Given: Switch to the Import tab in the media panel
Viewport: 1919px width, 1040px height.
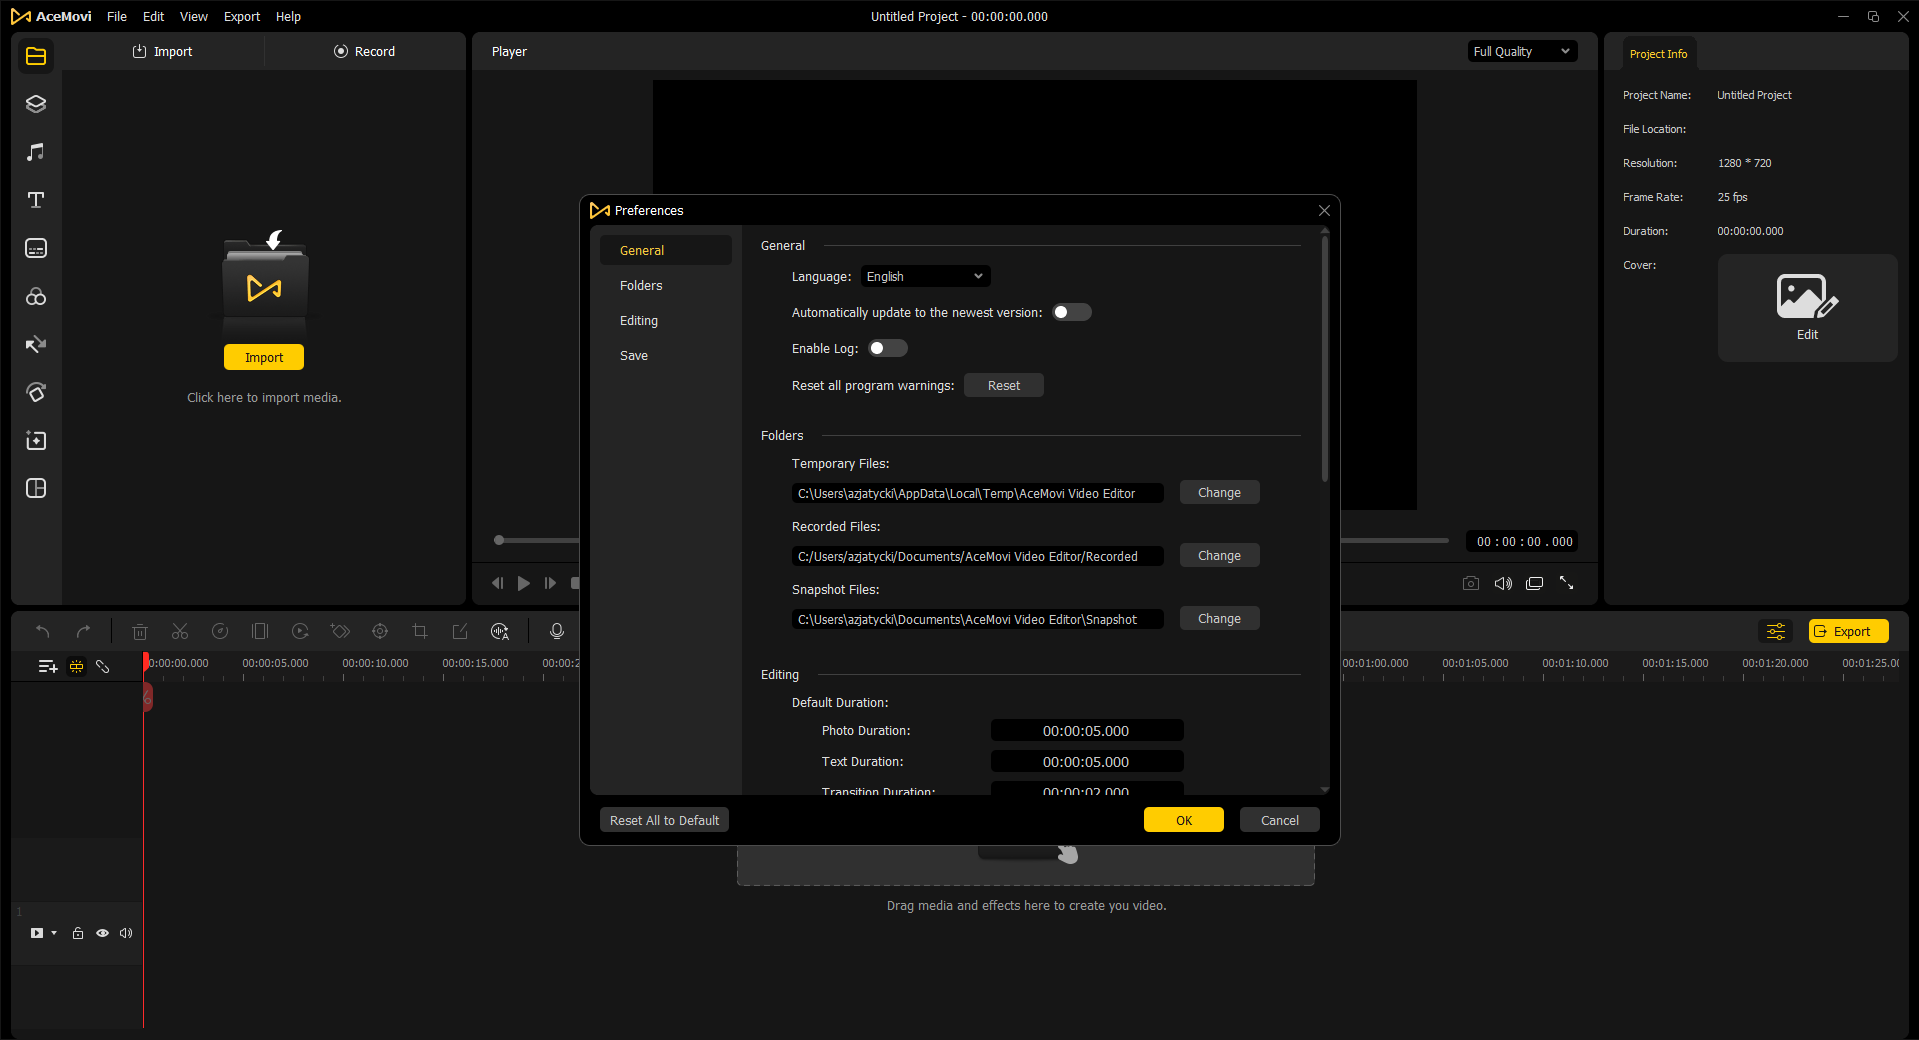Looking at the screenshot, I should coord(163,51).
